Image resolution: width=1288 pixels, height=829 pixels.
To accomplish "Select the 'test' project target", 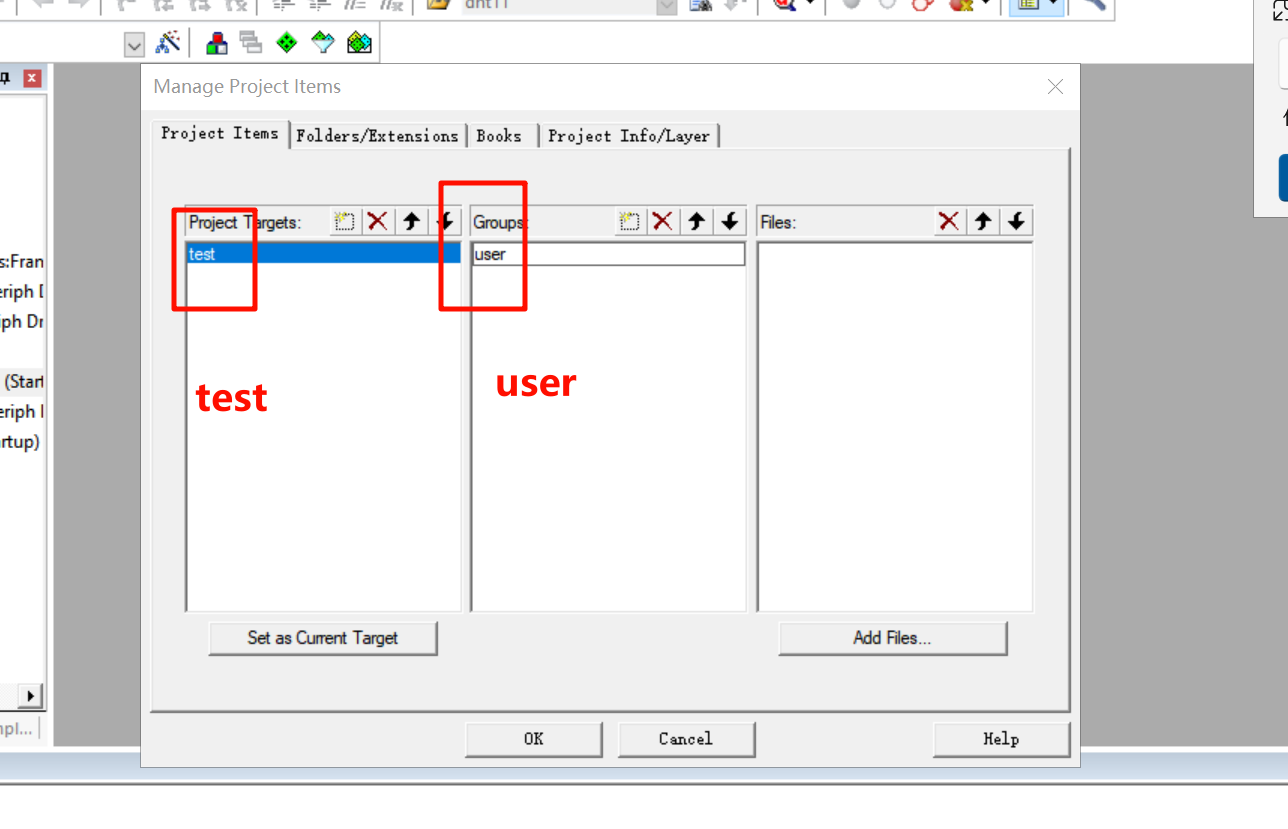I will (324, 254).
